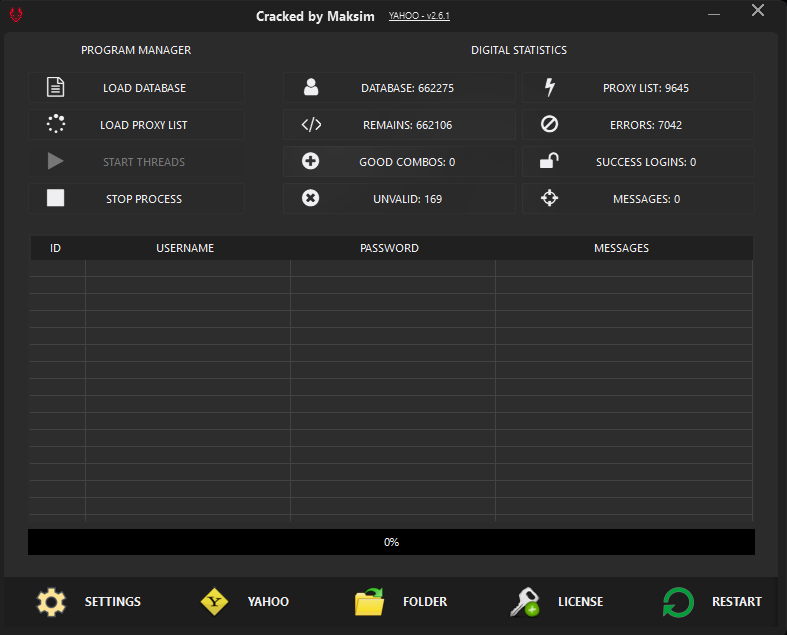The width and height of the screenshot is (787, 635).
Task: Click the yellow folder icon
Action: click(x=369, y=602)
